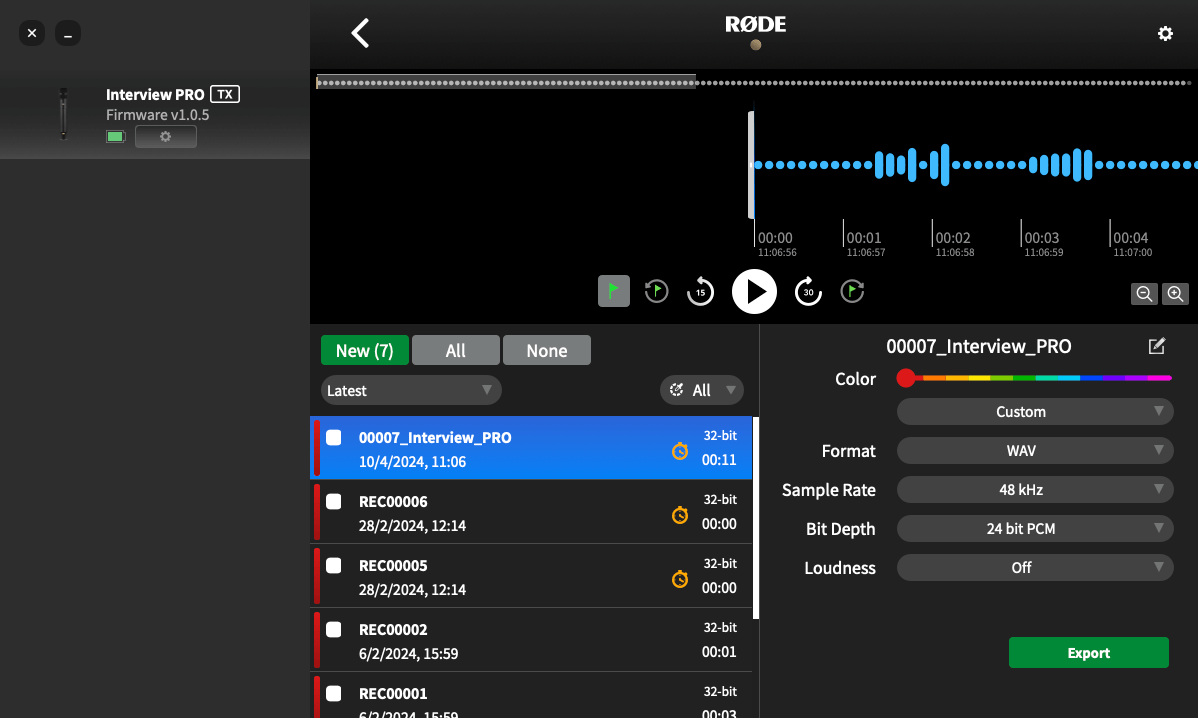
Task: Click stopwatch icon on REC00006 row
Action: coord(679,516)
